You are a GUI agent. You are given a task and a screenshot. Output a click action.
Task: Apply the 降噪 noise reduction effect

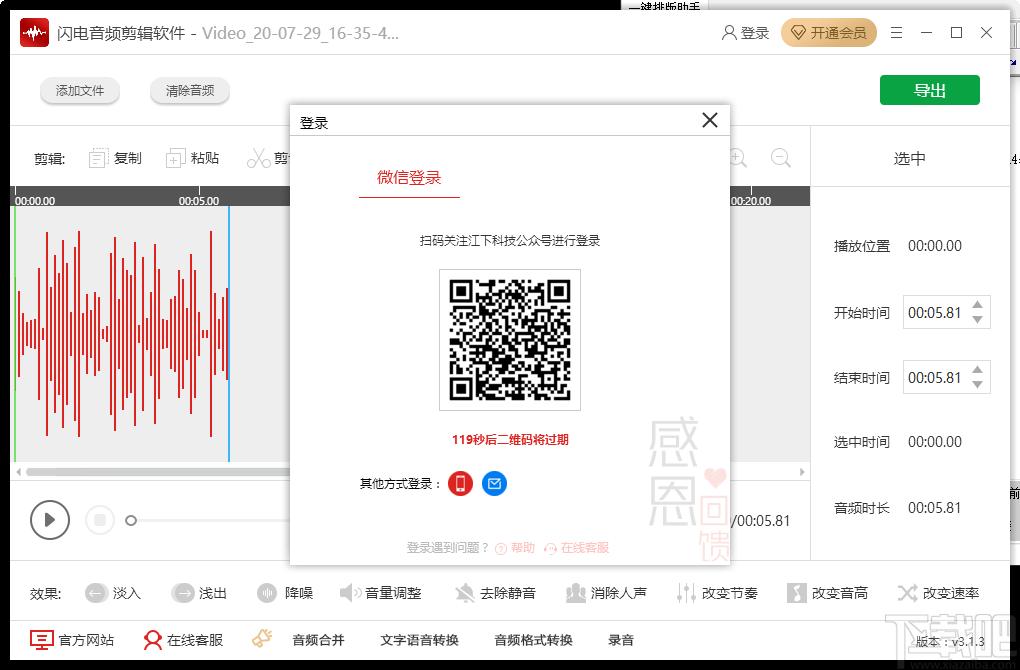285,593
